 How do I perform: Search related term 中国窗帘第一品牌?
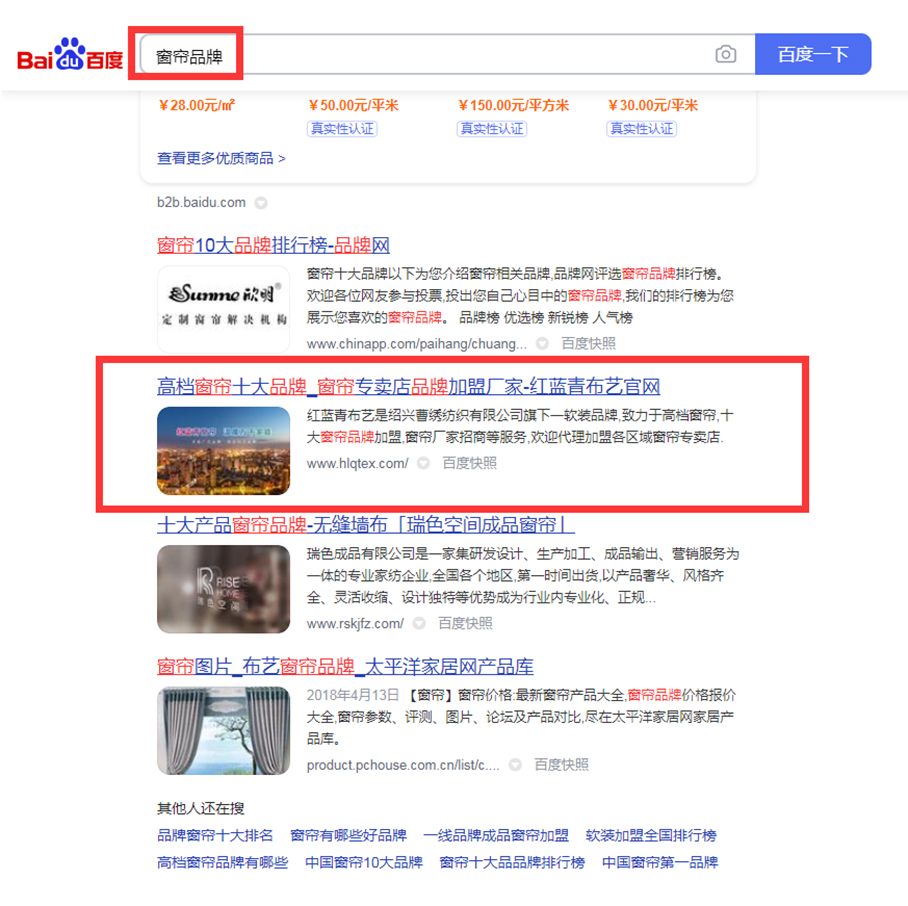tap(660, 863)
